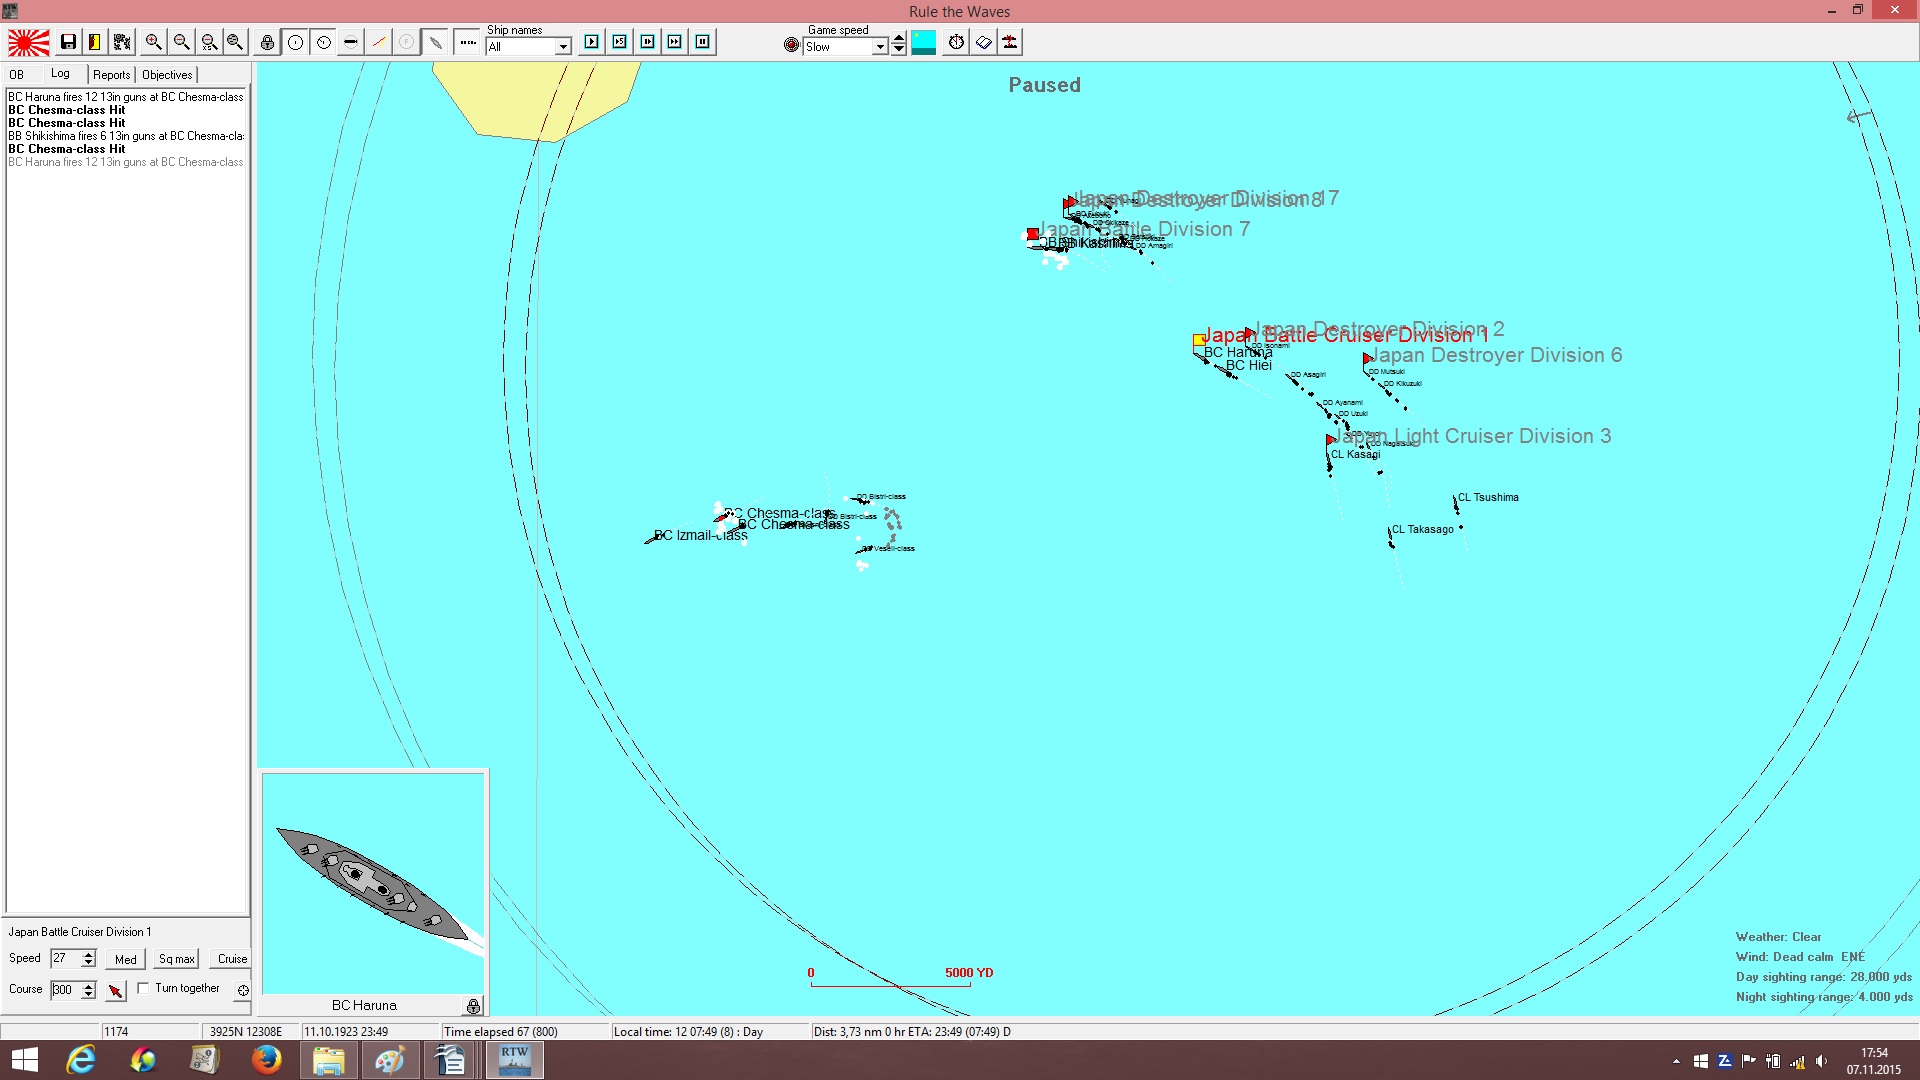Click the Med speed button
The height and width of the screenshot is (1080, 1920).
click(126, 959)
